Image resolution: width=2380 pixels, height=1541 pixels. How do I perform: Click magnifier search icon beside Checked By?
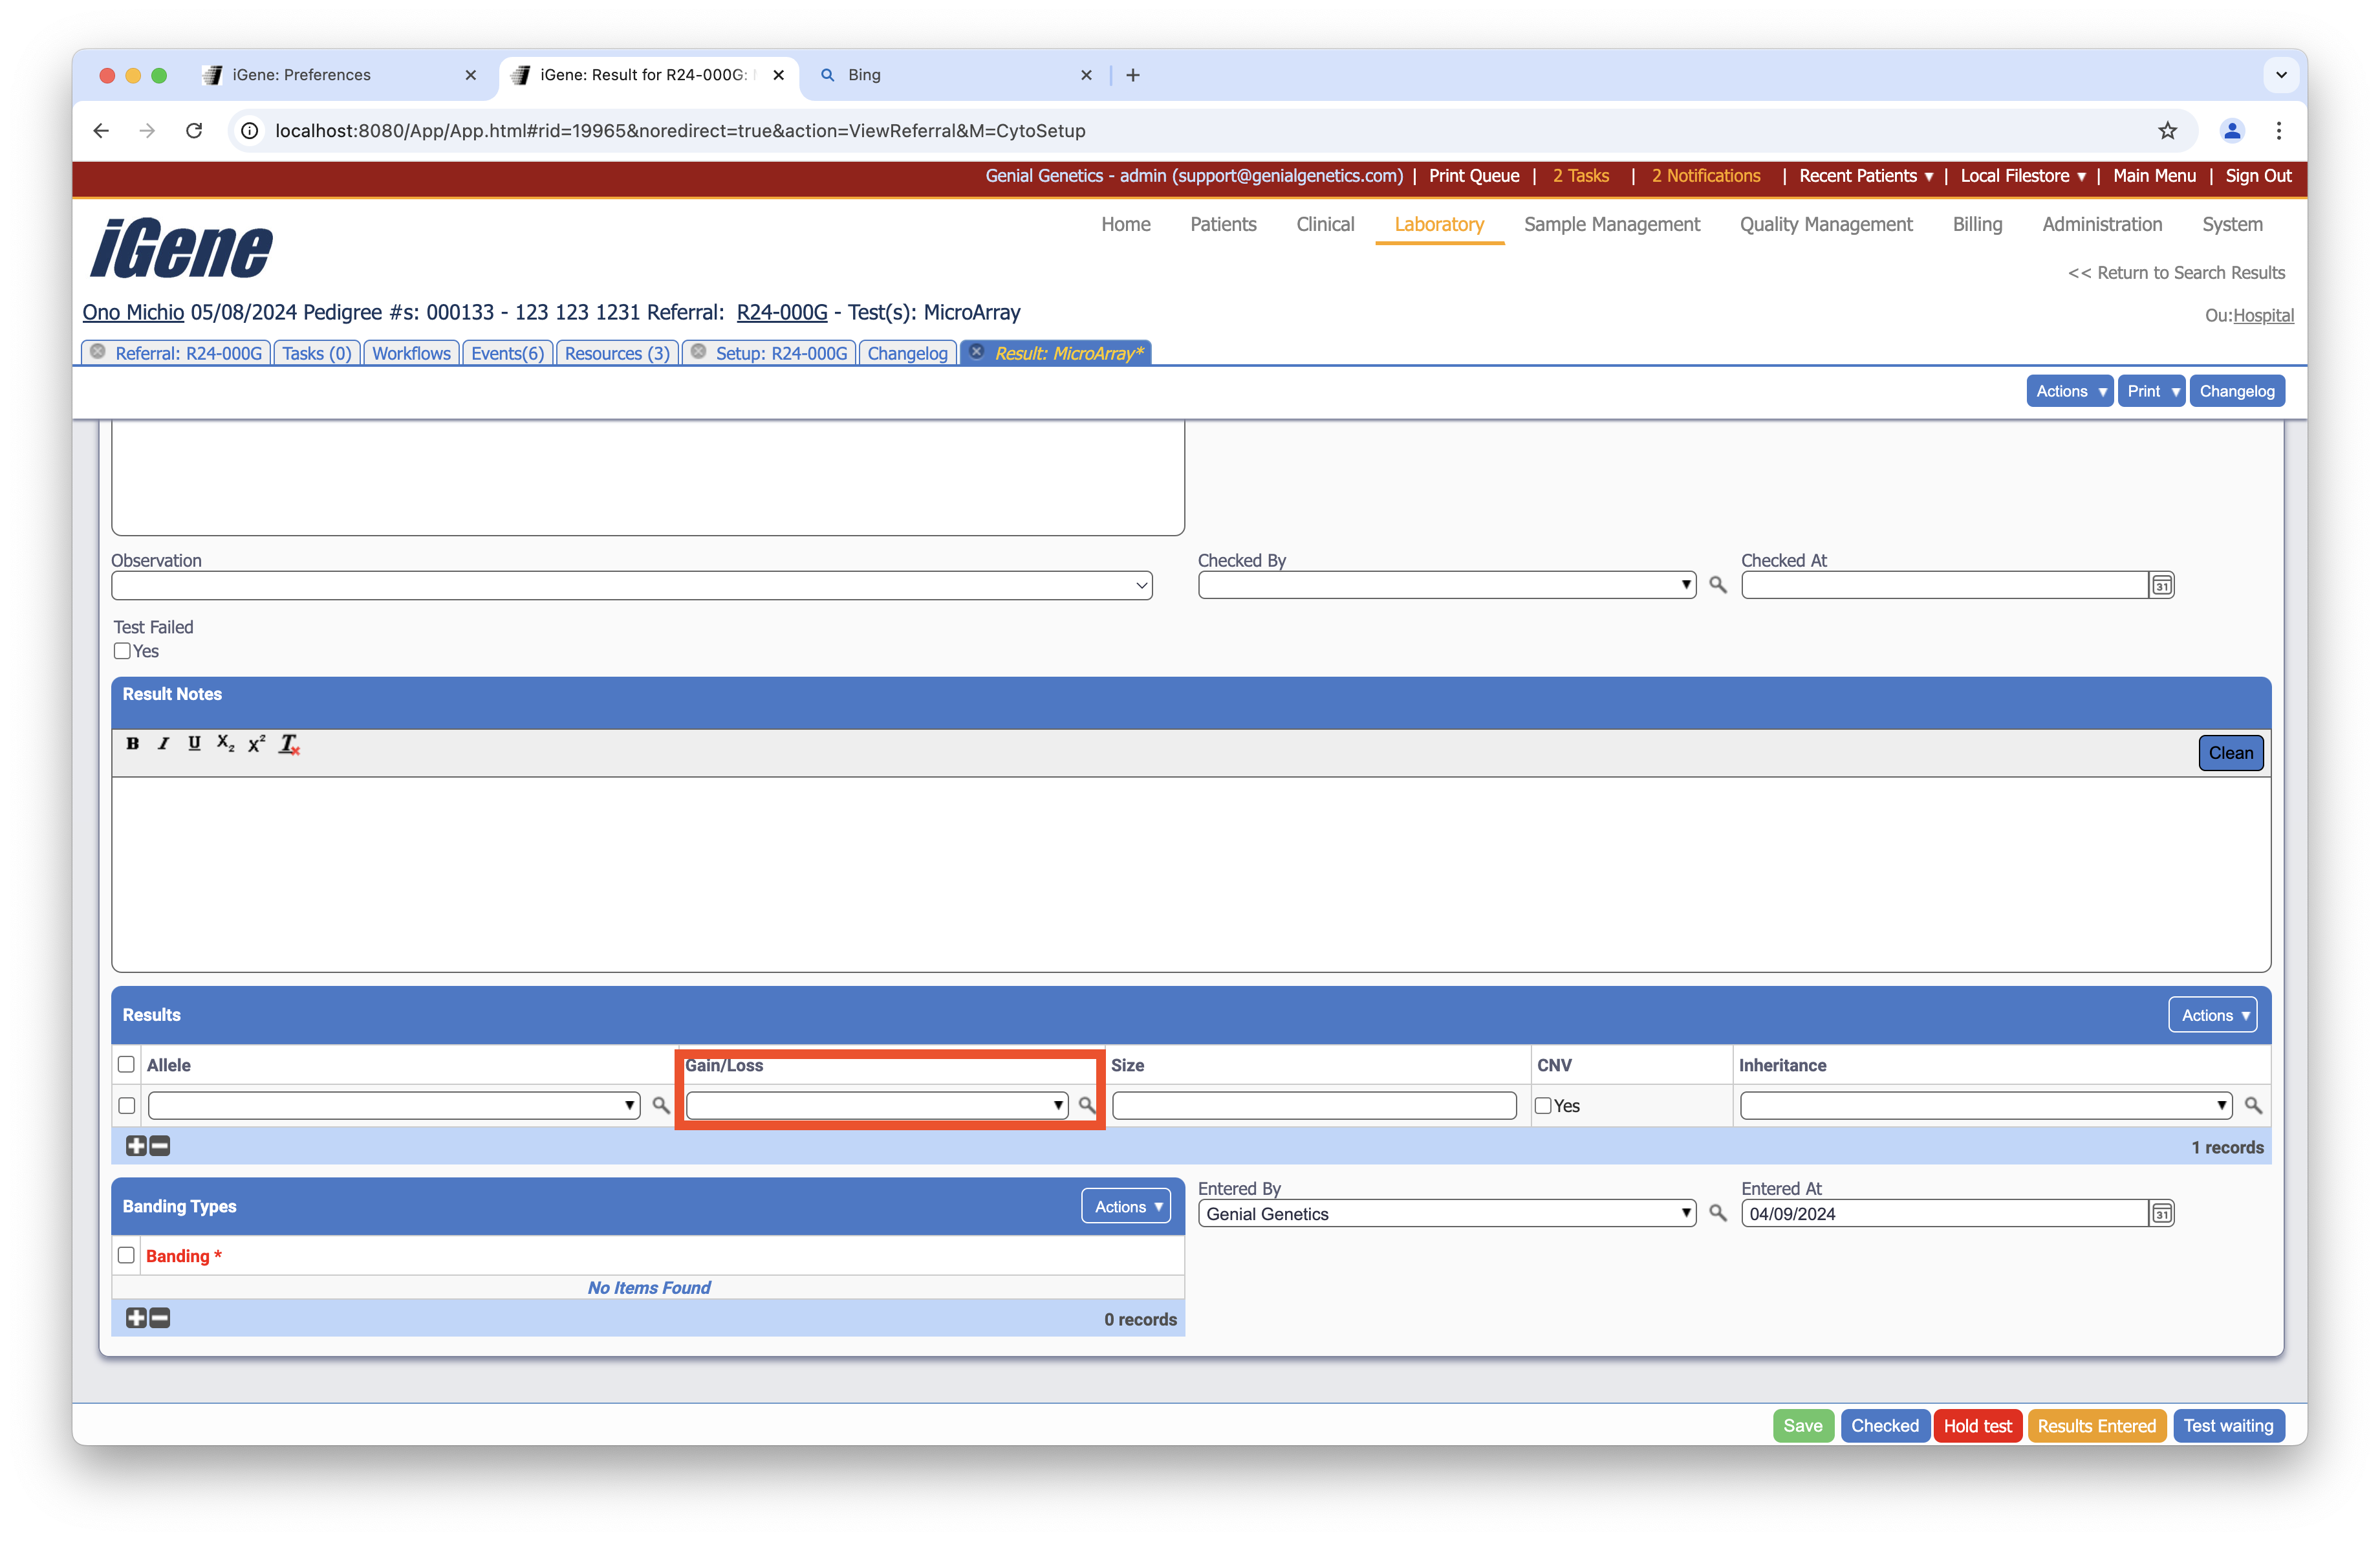click(1717, 585)
